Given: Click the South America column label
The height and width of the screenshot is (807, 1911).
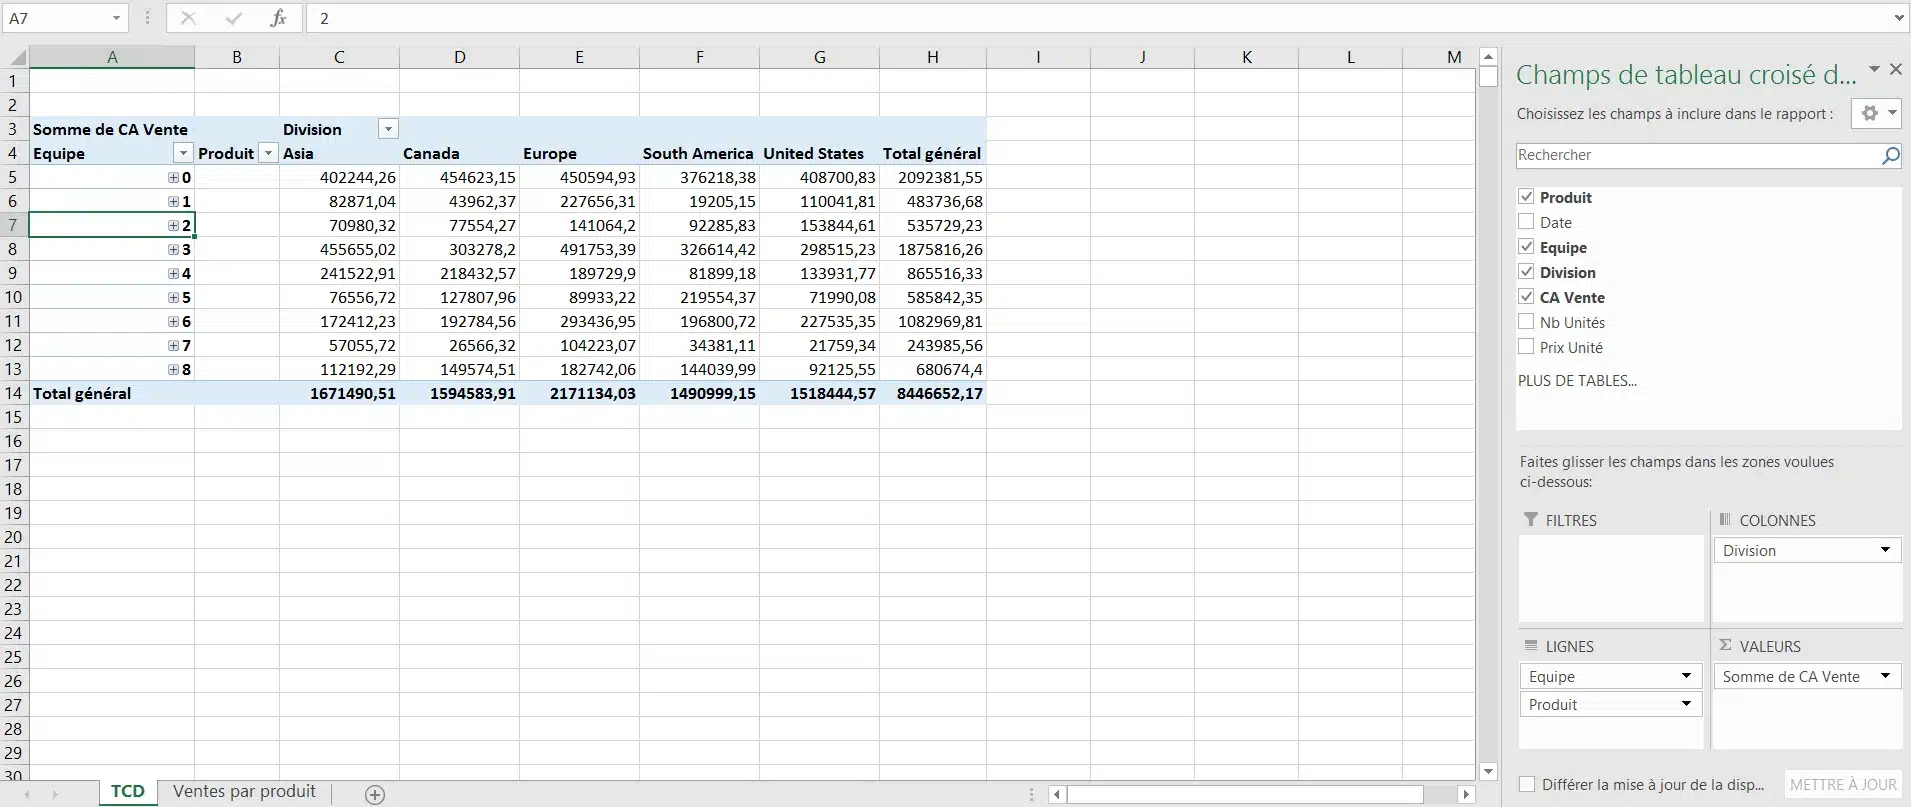Looking at the screenshot, I should [x=698, y=153].
